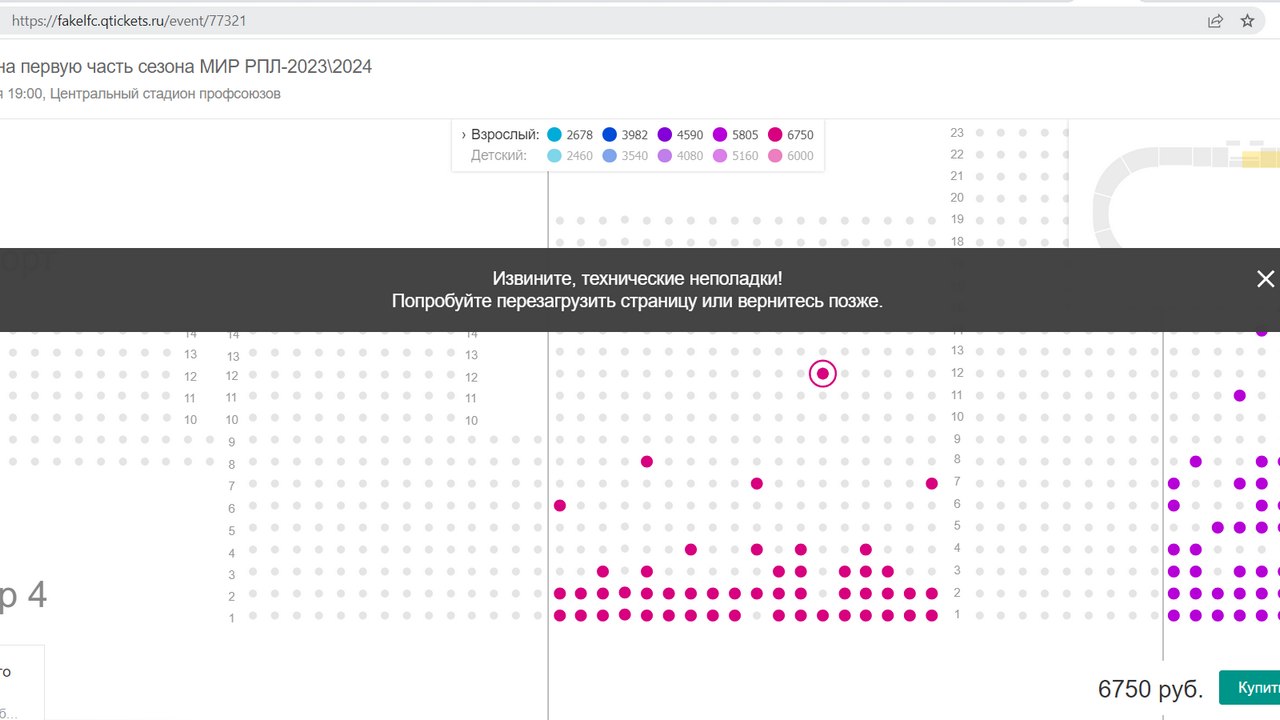
Task: Focus the address bar with fakelfc.qtickets.ru URL
Action: point(600,20)
